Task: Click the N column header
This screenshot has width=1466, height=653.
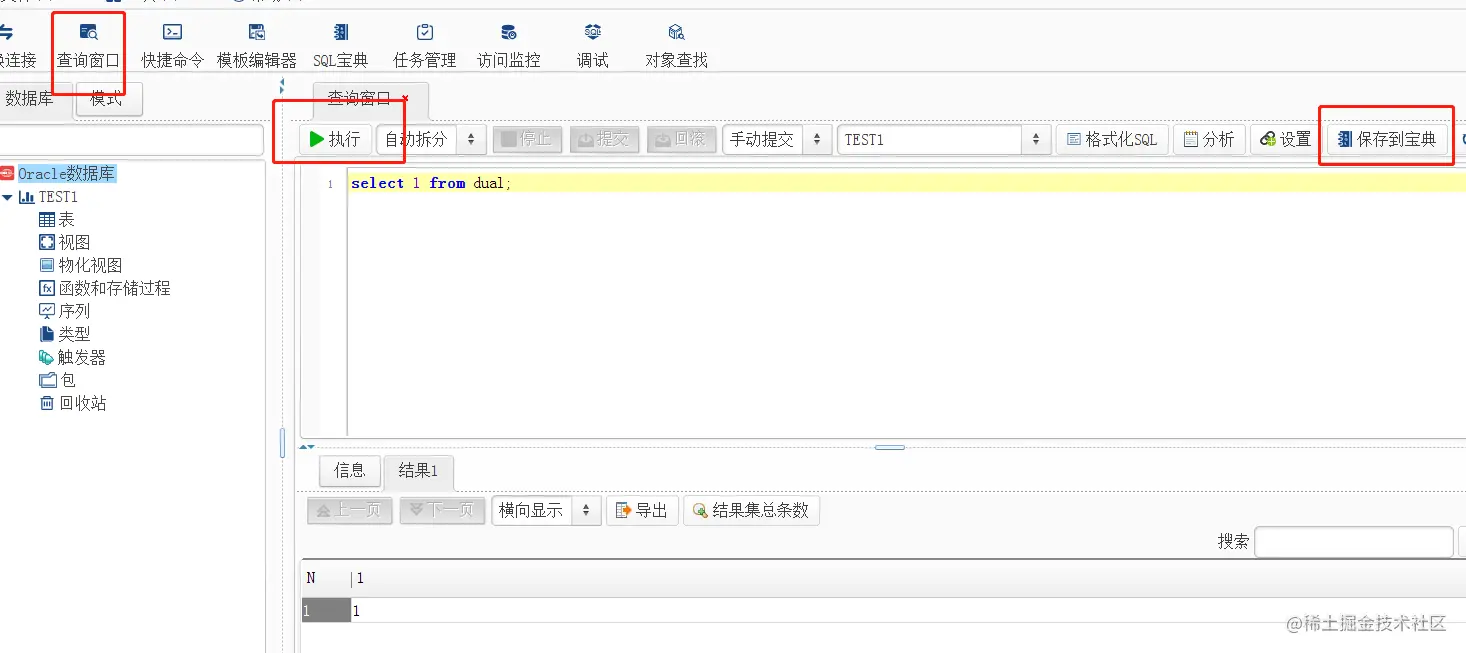Action: pos(326,578)
